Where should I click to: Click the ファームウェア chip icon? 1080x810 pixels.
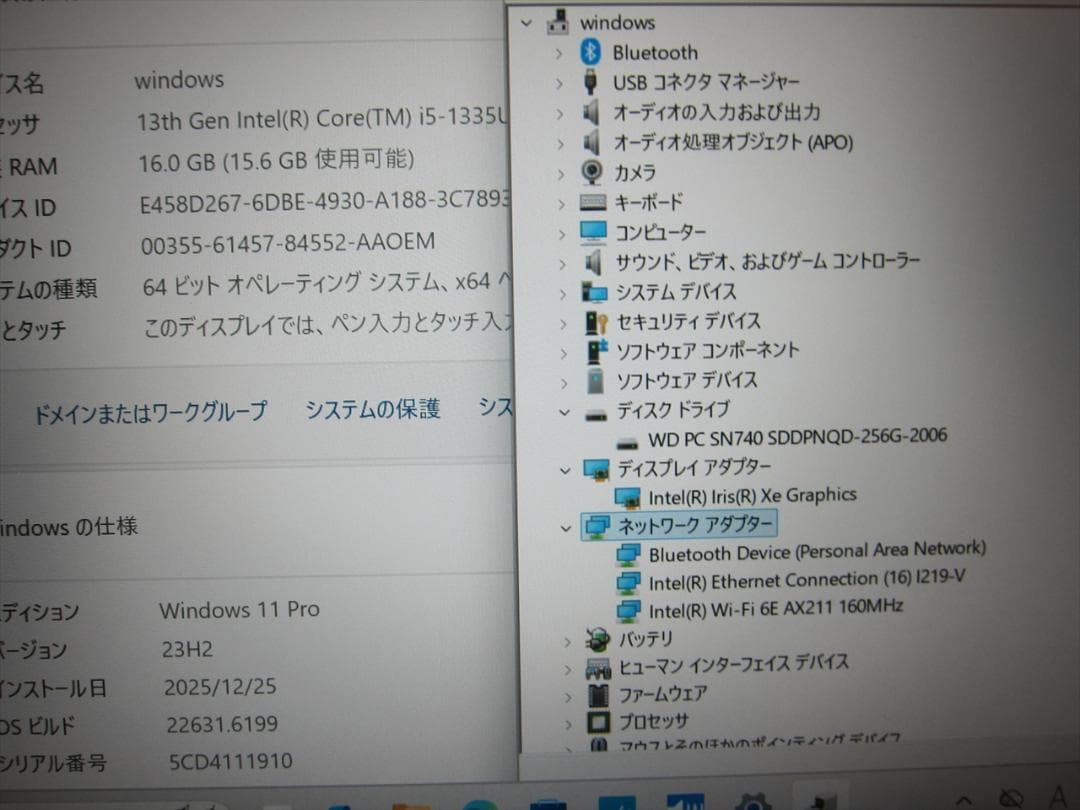pyautogui.click(x=599, y=695)
